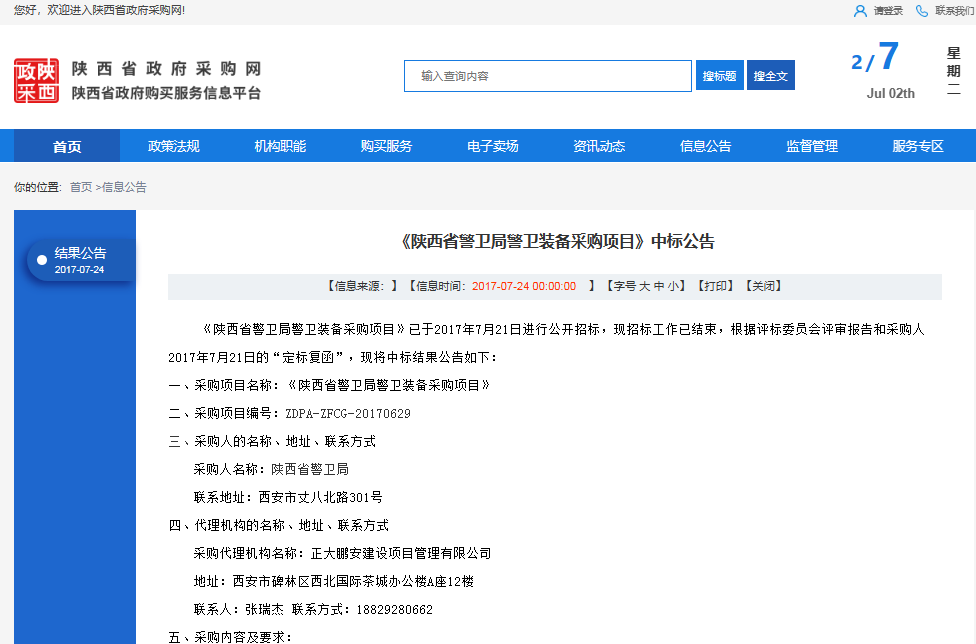Open 联系我们 contact link
This screenshot has height=644, width=976.
954,11
